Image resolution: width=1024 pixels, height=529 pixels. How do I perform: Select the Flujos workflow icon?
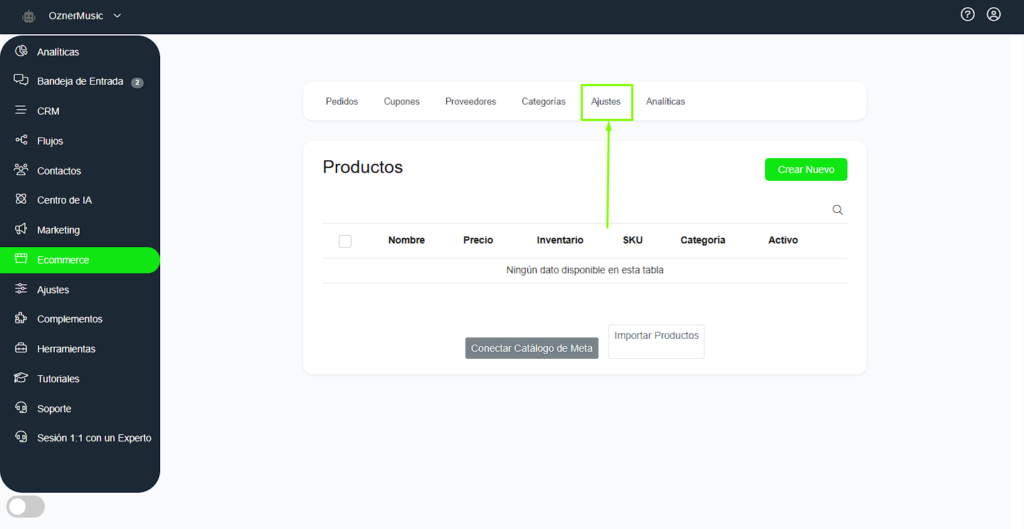(x=21, y=141)
